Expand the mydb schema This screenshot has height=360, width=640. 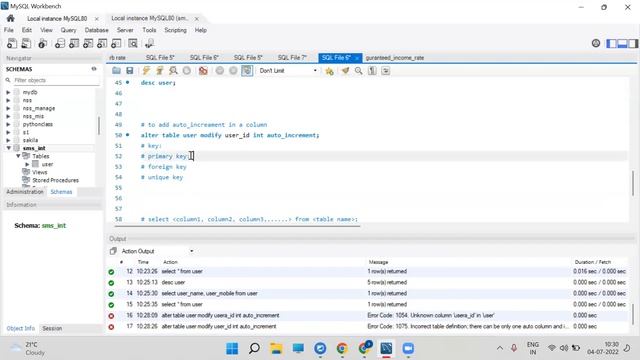pos(8,92)
